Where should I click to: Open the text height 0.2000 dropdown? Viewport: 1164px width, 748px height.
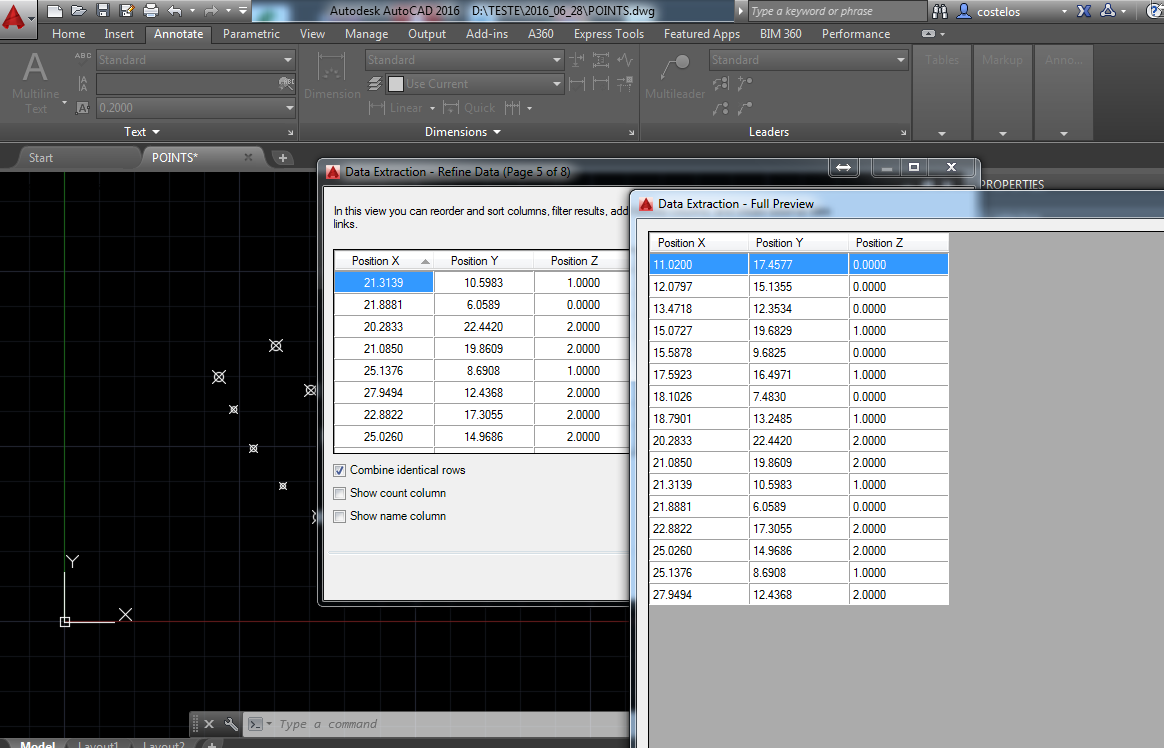(x=289, y=108)
